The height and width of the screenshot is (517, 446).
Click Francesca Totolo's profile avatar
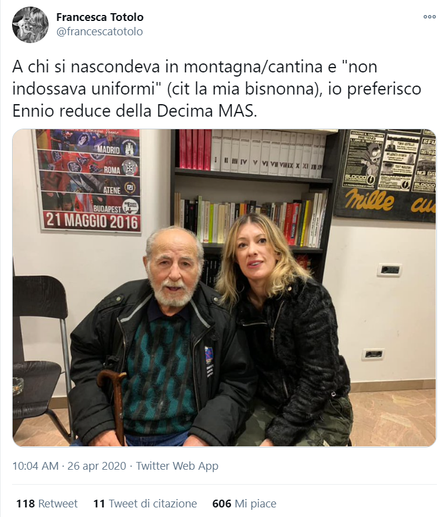(30, 25)
